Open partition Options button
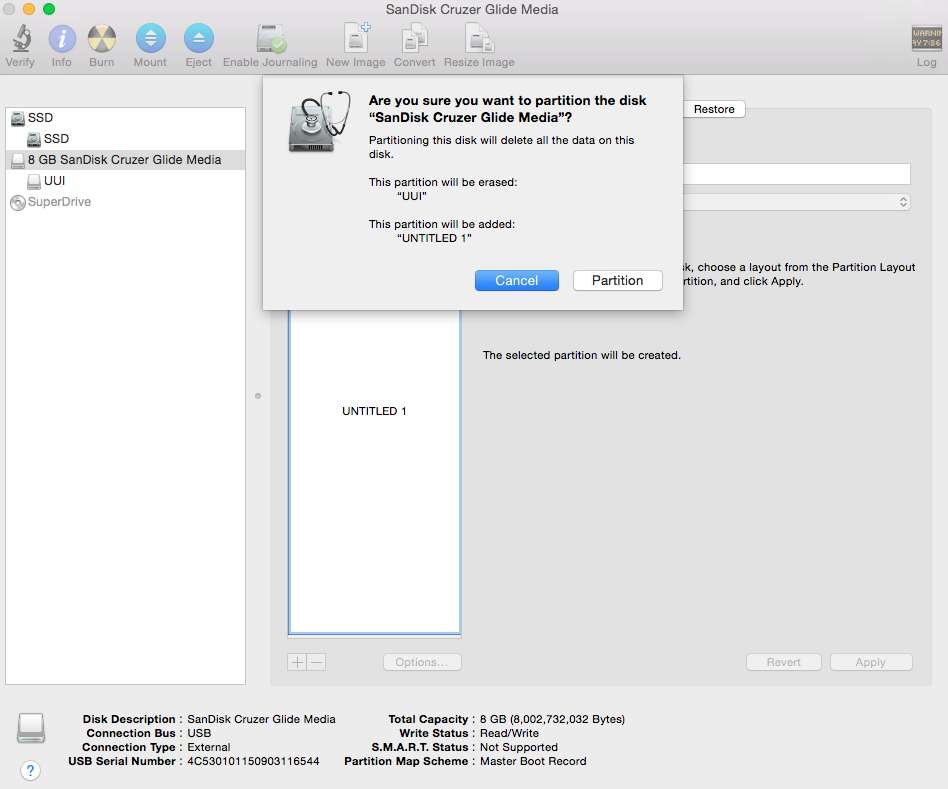This screenshot has width=948, height=789. point(422,662)
